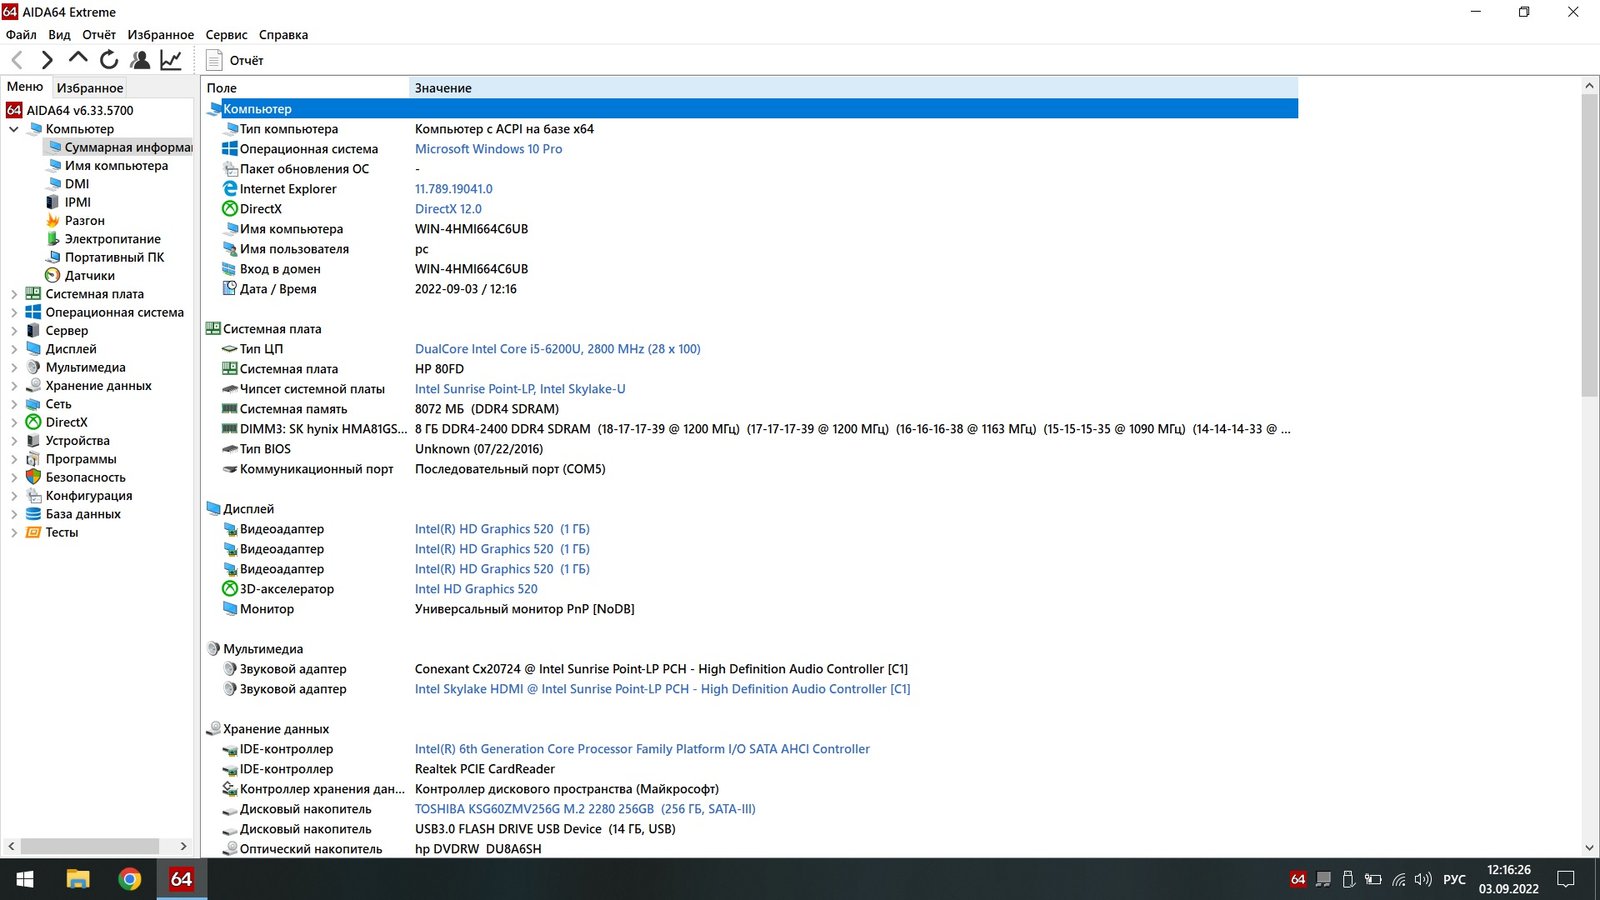Click vertical scrollbar down arrow
Viewport: 1600px width, 900px height.
click(1589, 848)
